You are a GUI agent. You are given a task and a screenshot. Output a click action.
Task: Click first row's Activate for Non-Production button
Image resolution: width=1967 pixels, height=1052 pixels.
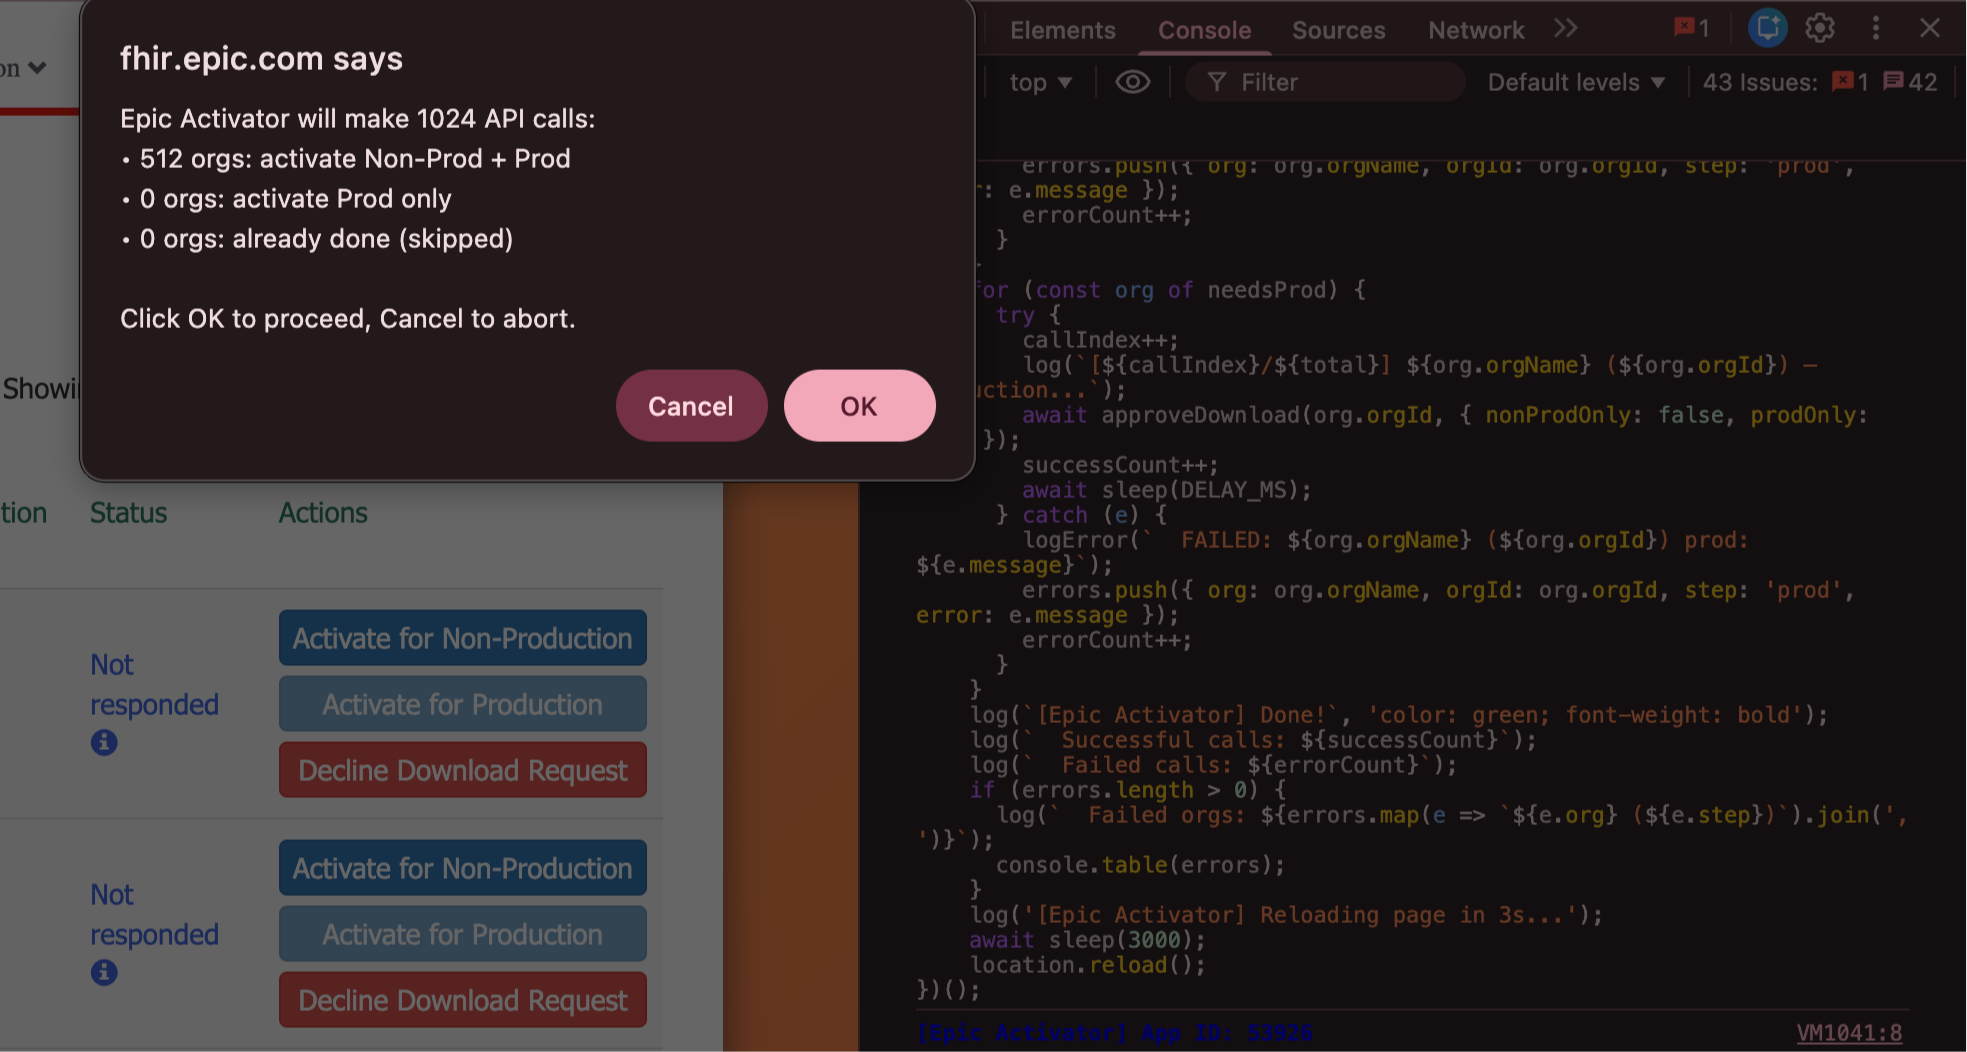click(463, 638)
